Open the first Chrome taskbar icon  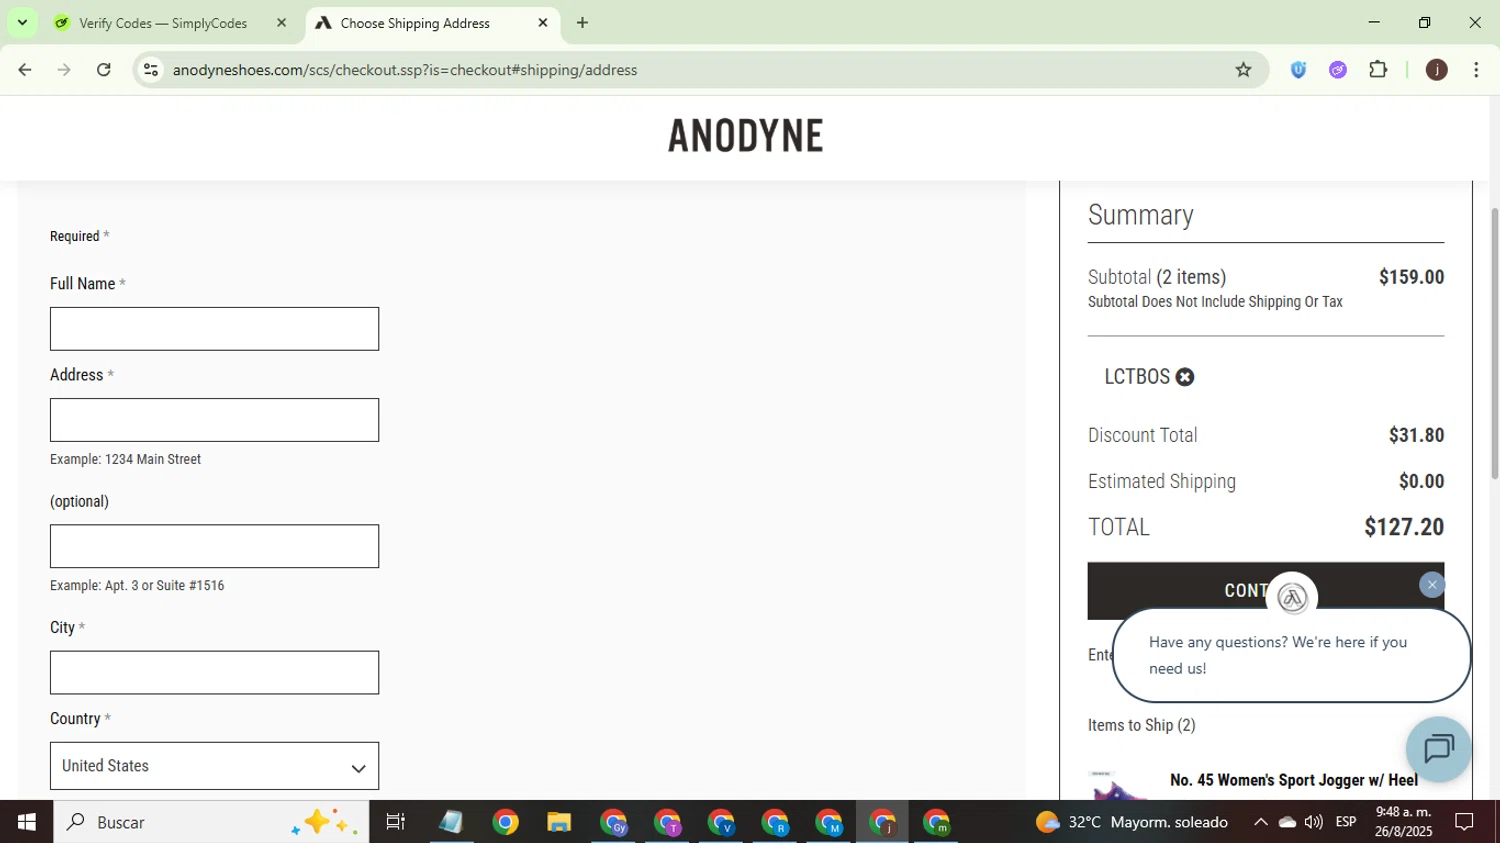tap(505, 822)
